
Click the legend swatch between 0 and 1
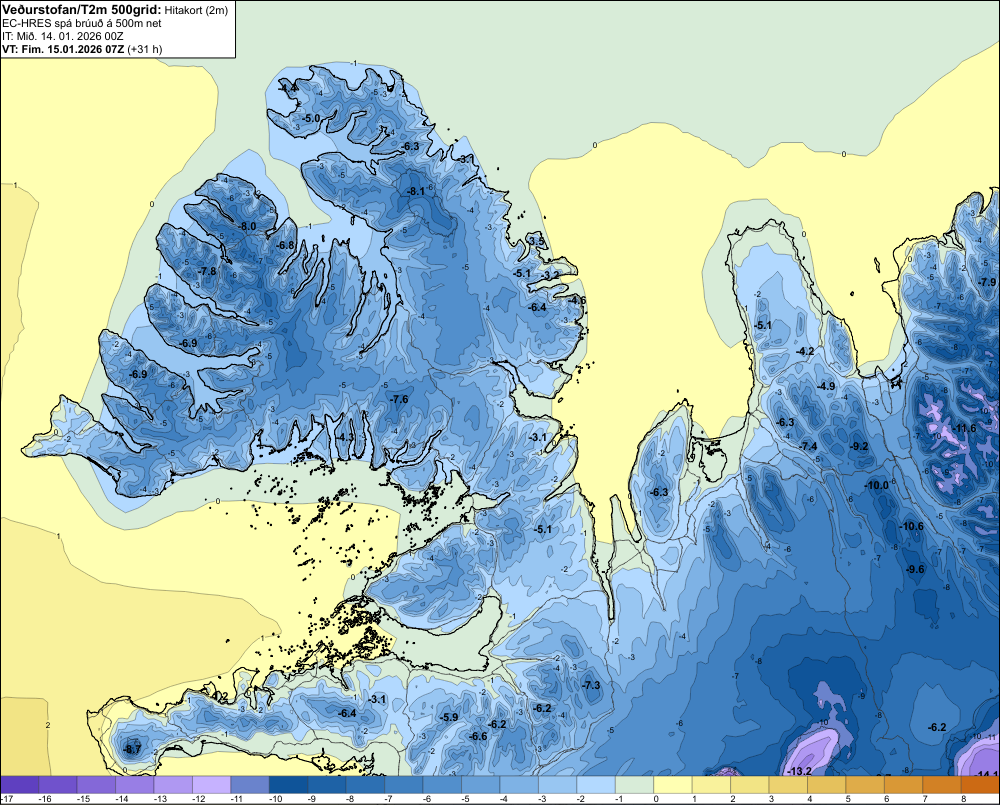point(673,785)
